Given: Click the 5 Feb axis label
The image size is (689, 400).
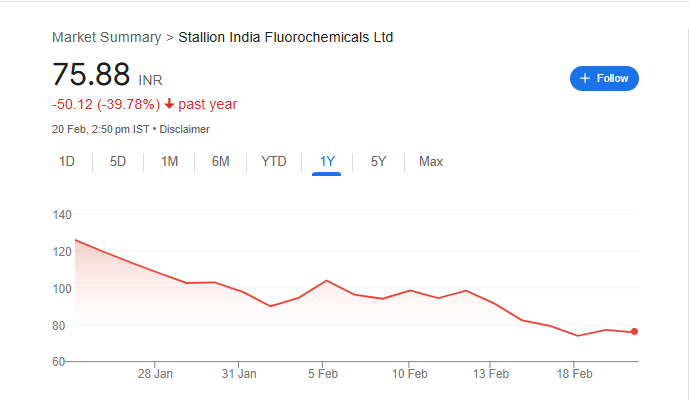Looking at the screenshot, I should 323,374.
